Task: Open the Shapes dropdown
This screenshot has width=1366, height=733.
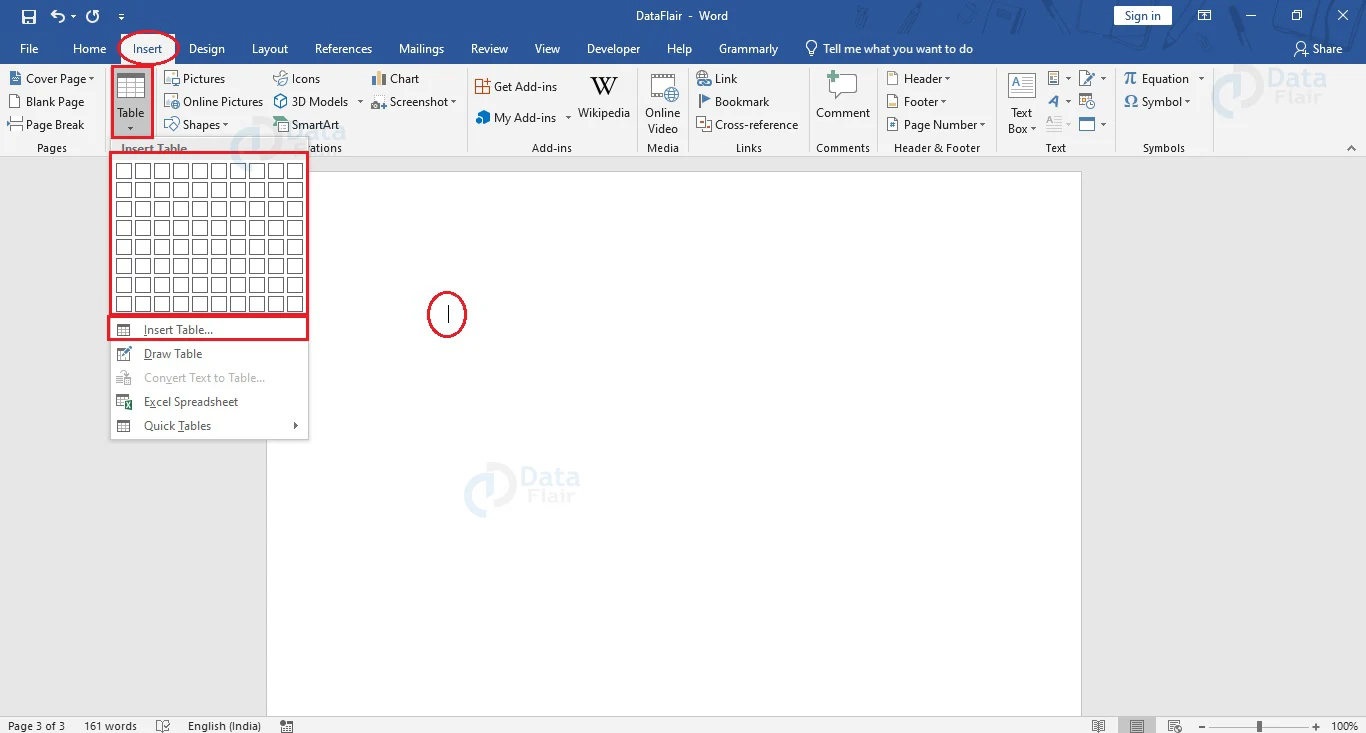Action: point(197,124)
